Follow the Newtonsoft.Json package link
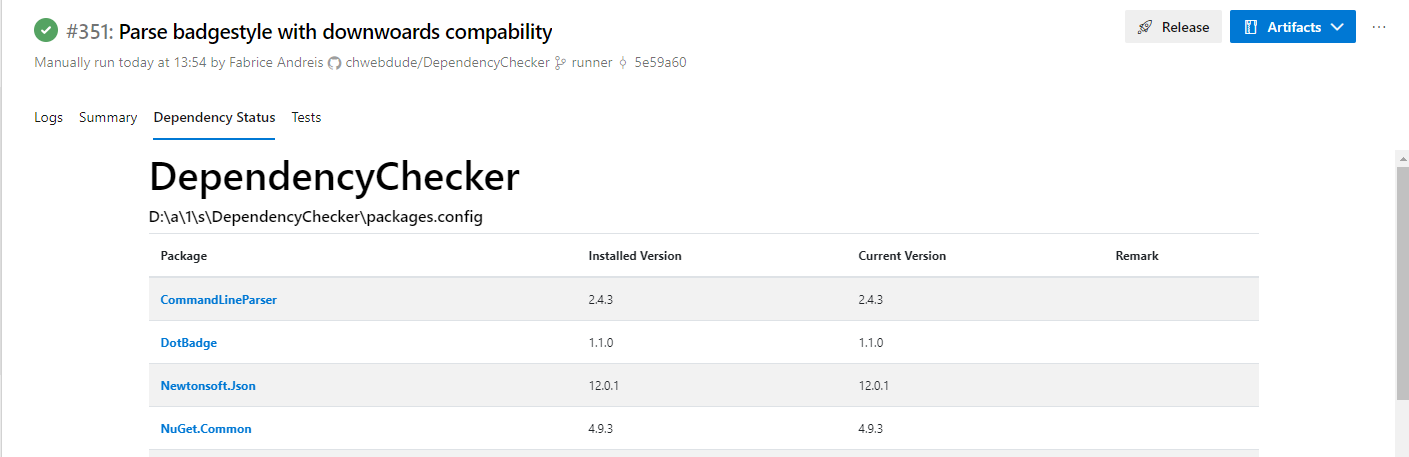The width and height of the screenshot is (1409, 457). (215, 385)
